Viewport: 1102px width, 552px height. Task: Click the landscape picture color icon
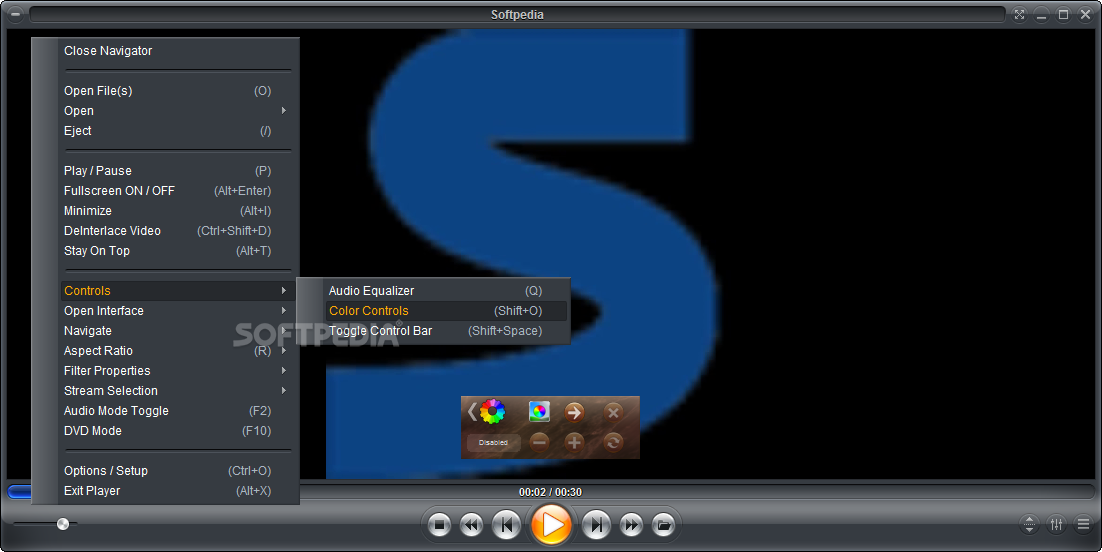[539, 411]
